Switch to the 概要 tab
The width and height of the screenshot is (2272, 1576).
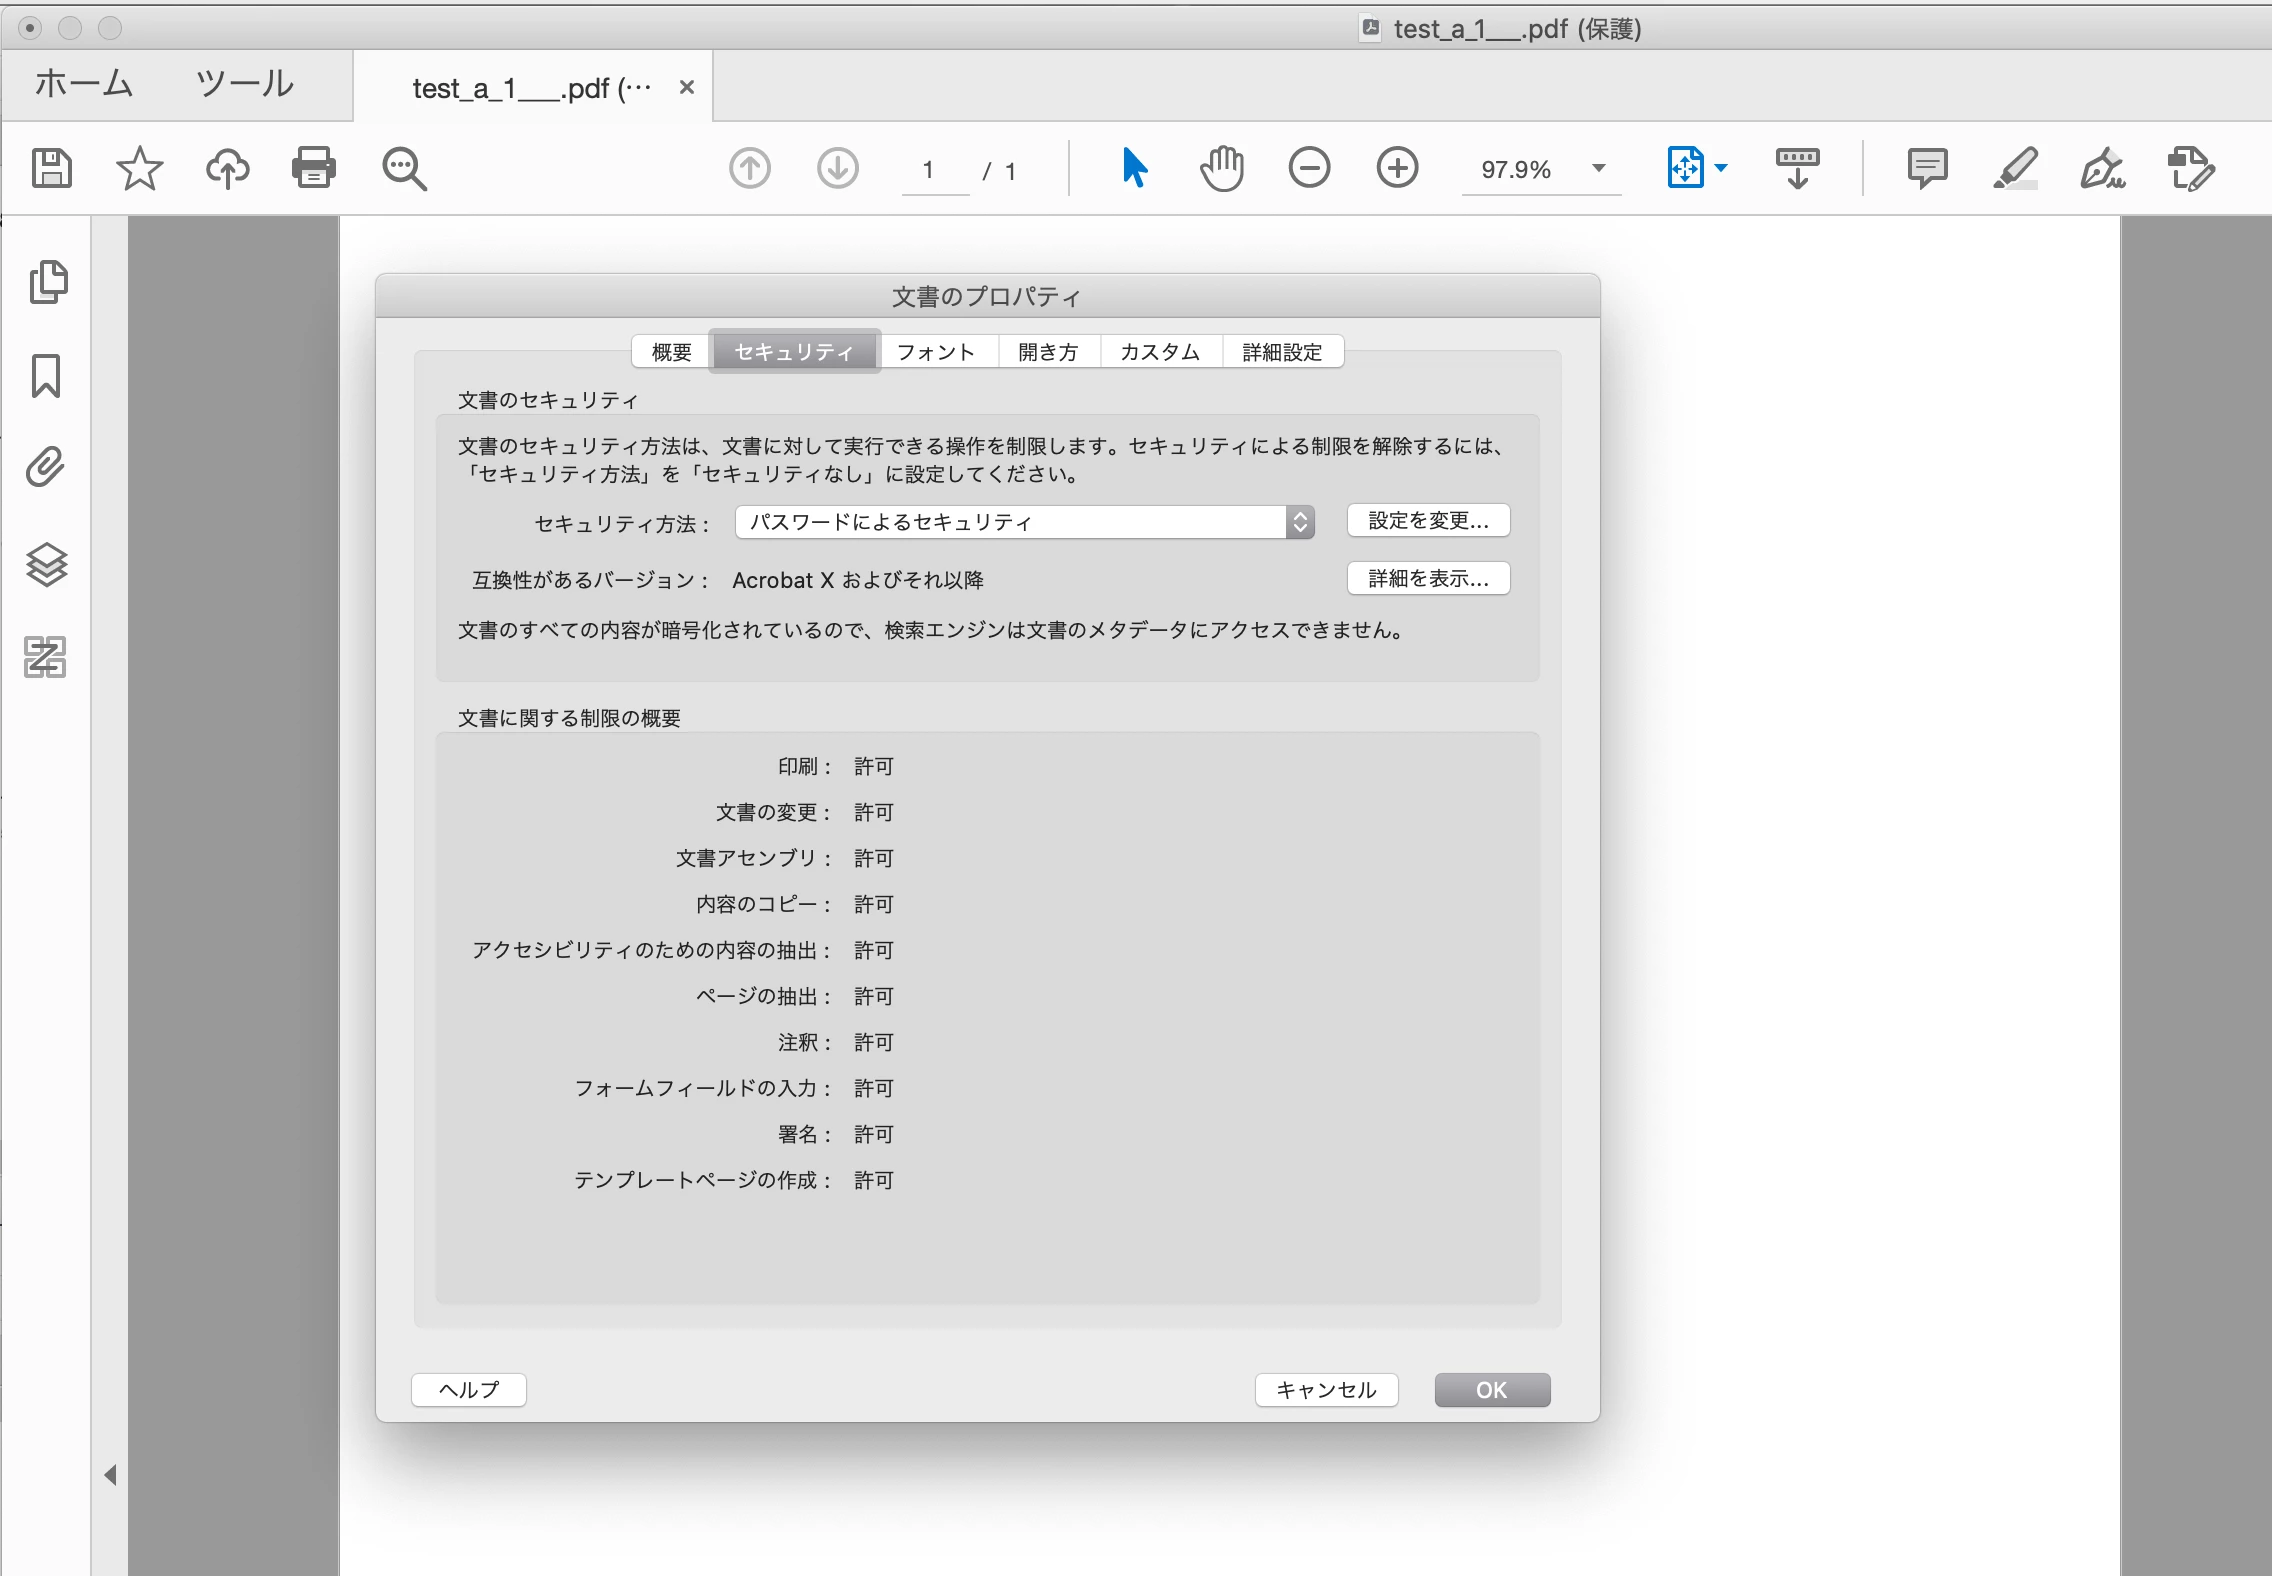[671, 352]
